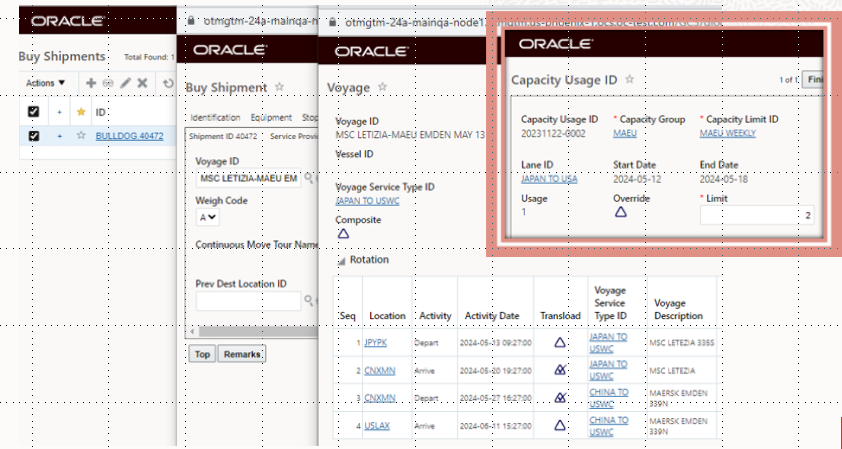842x449 pixels.
Task: Open CNXMN location link in Arrive row
Action: point(380,371)
